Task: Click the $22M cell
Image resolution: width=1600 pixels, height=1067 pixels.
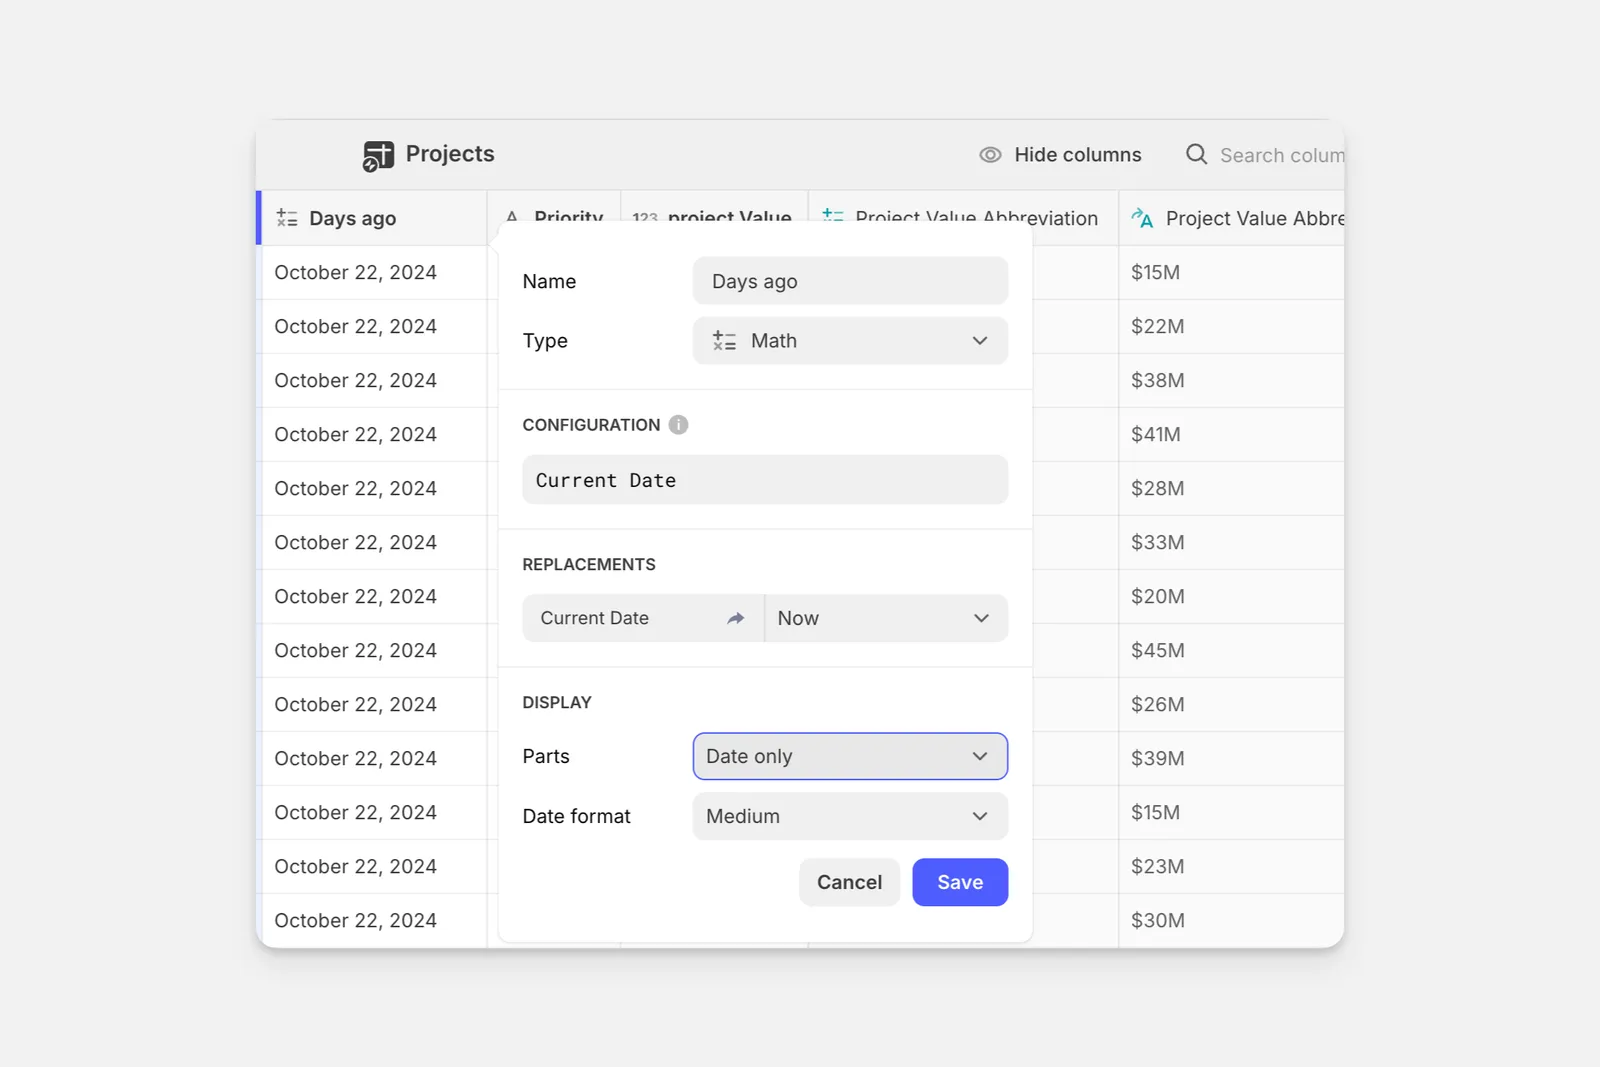Action: click(x=1231, y=326)
